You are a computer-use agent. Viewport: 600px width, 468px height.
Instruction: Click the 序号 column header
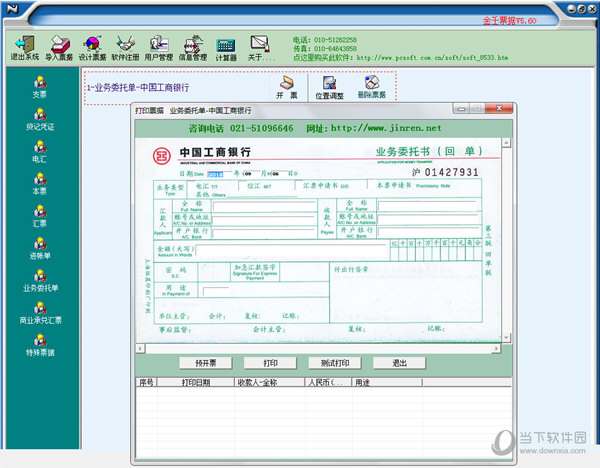(x=146, y=382)
